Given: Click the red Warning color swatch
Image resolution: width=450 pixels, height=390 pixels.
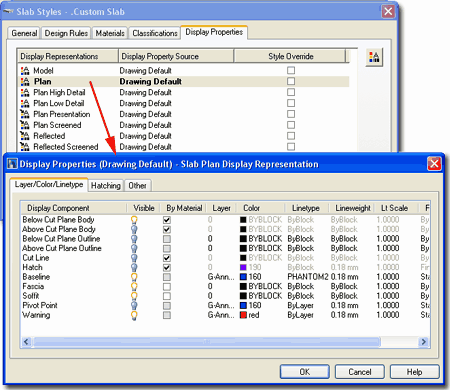Looking at the screenshot, I should coord(243,315).
